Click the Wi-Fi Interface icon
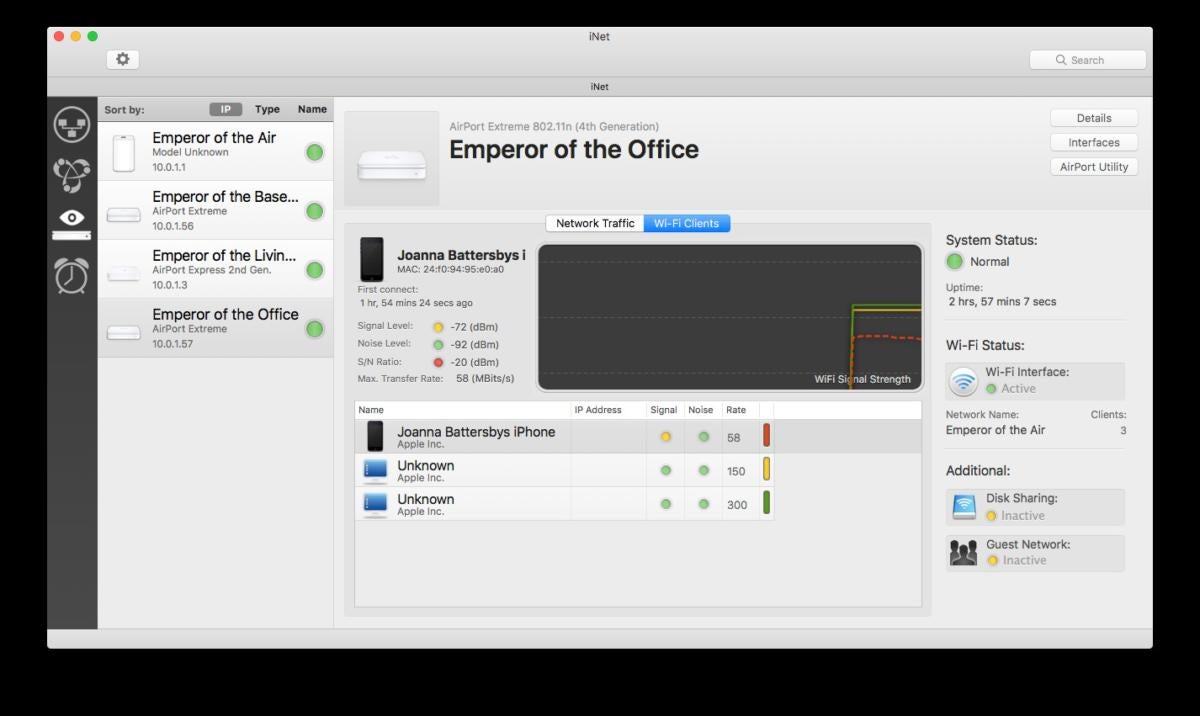 click(963, 381)
